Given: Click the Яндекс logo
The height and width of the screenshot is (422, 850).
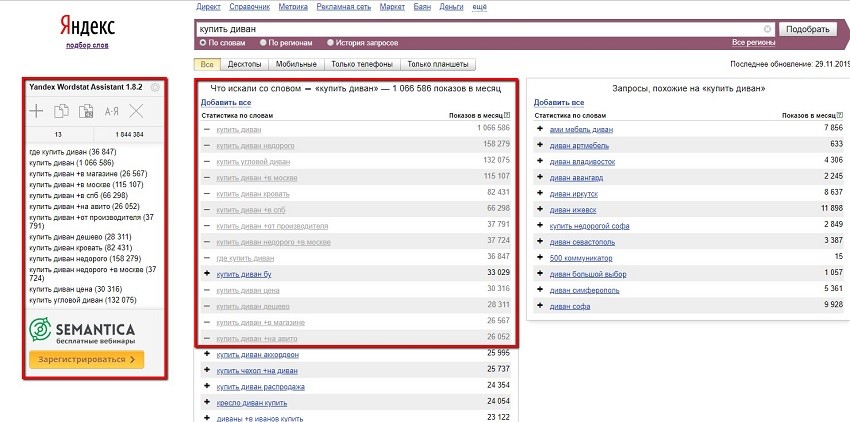Looking at the screenshot, I should pyautogui.click(x=87, y=25).
